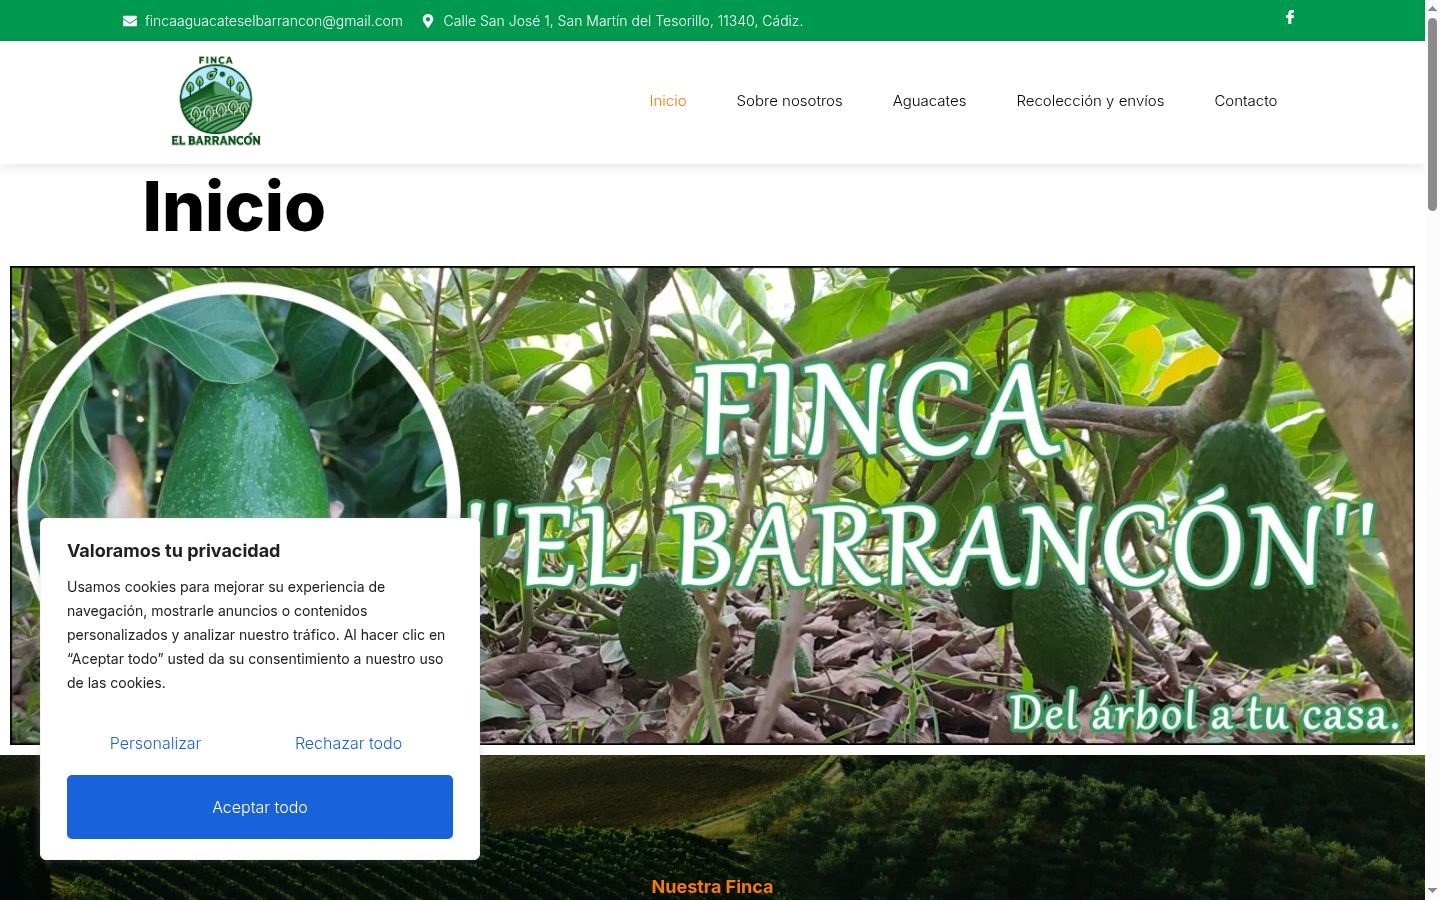The height and width of the screenshot is (900, 1440).
Task: Click the page vertical scrollbar thumb
Action: pos(1432,112)
